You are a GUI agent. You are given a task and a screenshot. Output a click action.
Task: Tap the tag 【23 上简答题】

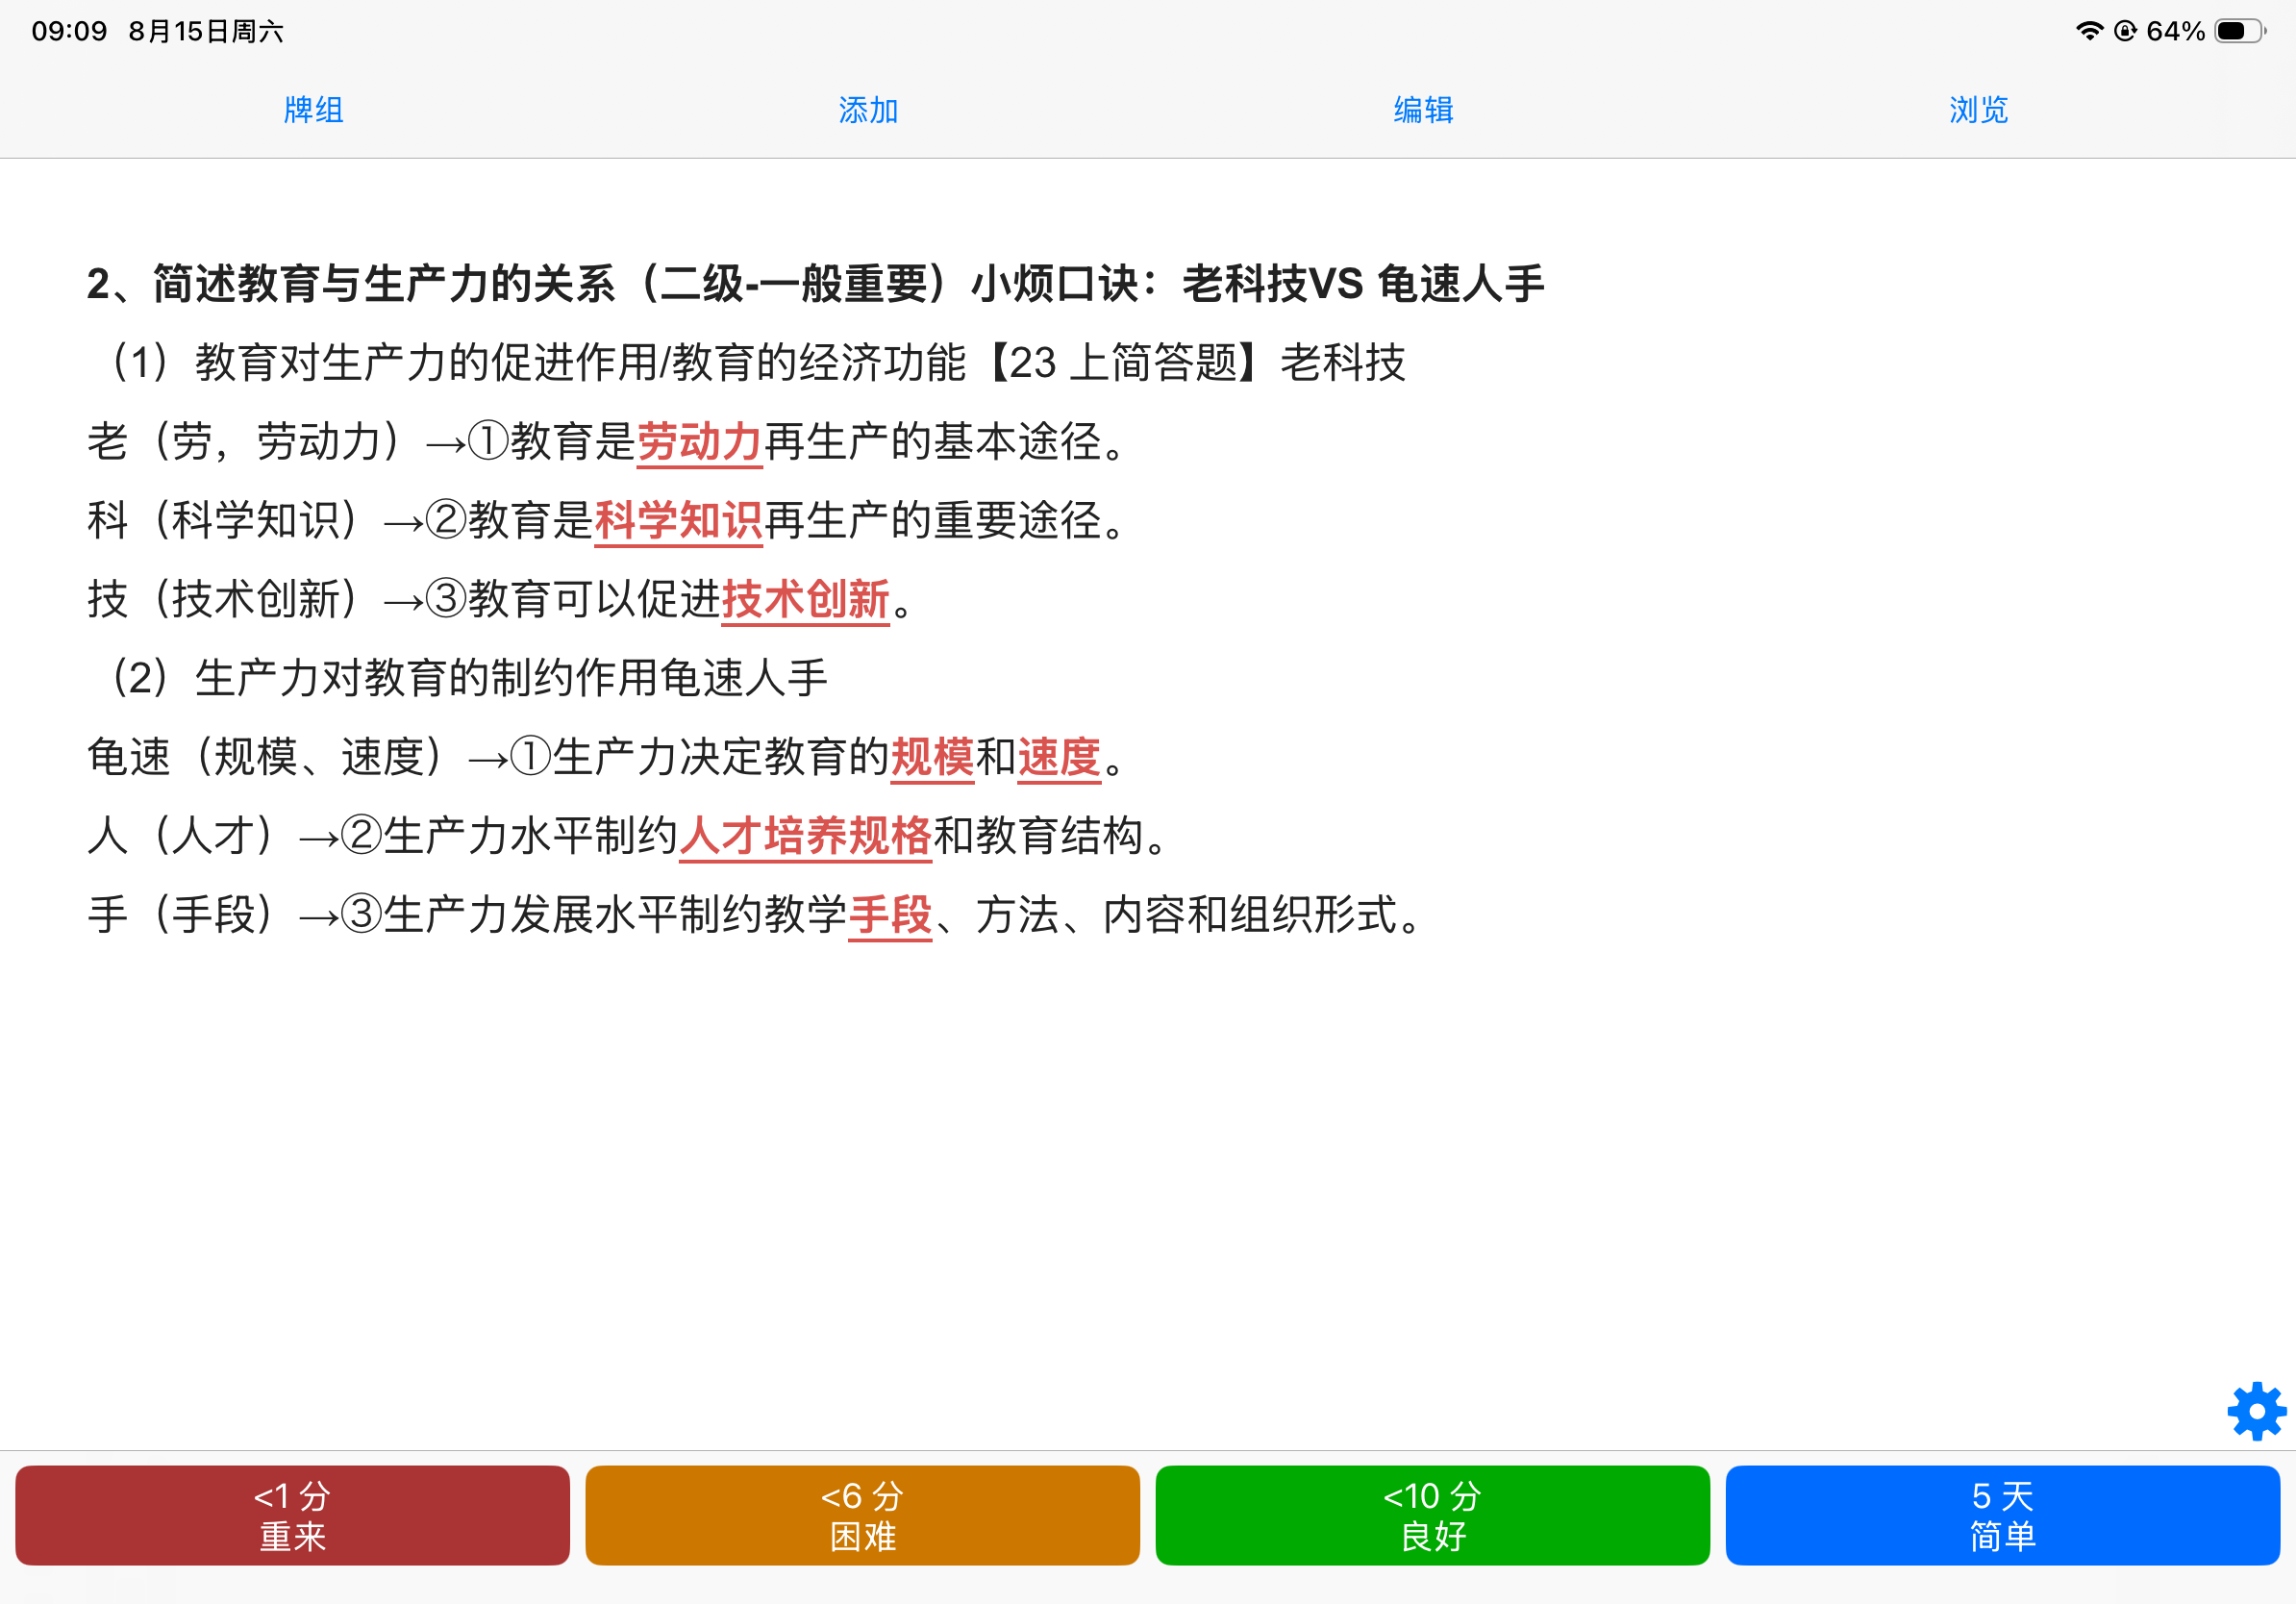click(x=1124, y=362)
